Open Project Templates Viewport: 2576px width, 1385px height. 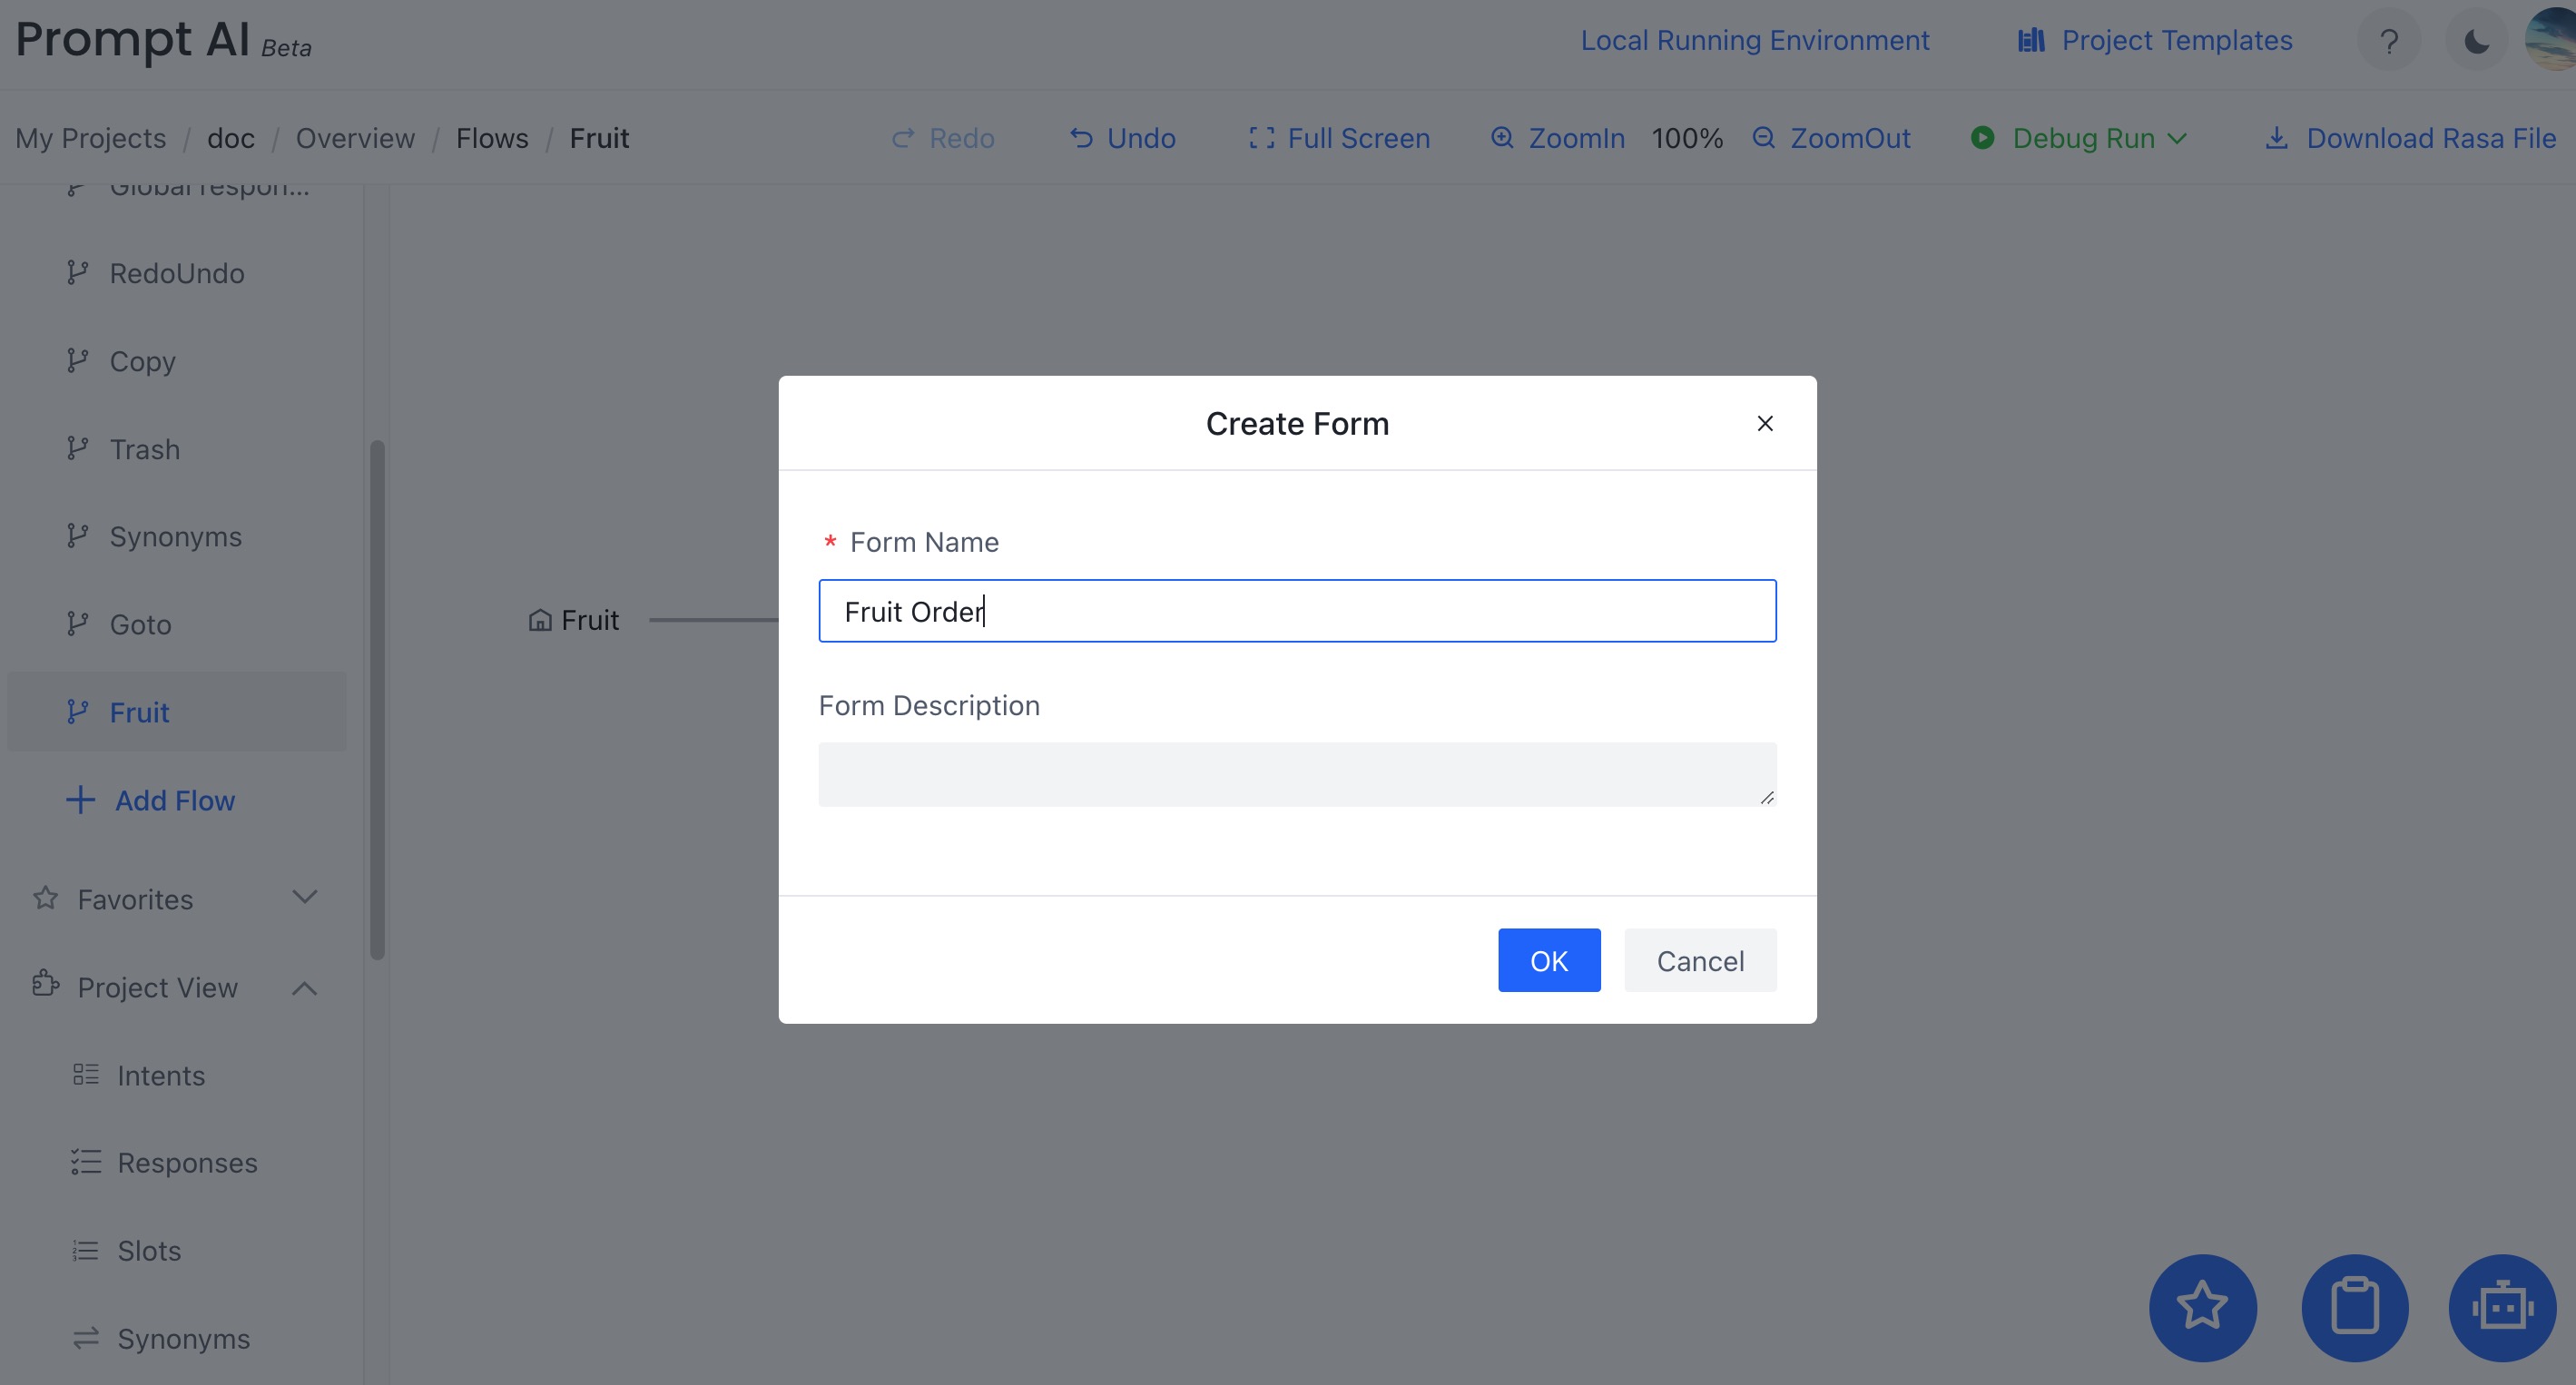(x=2155, y=40)
